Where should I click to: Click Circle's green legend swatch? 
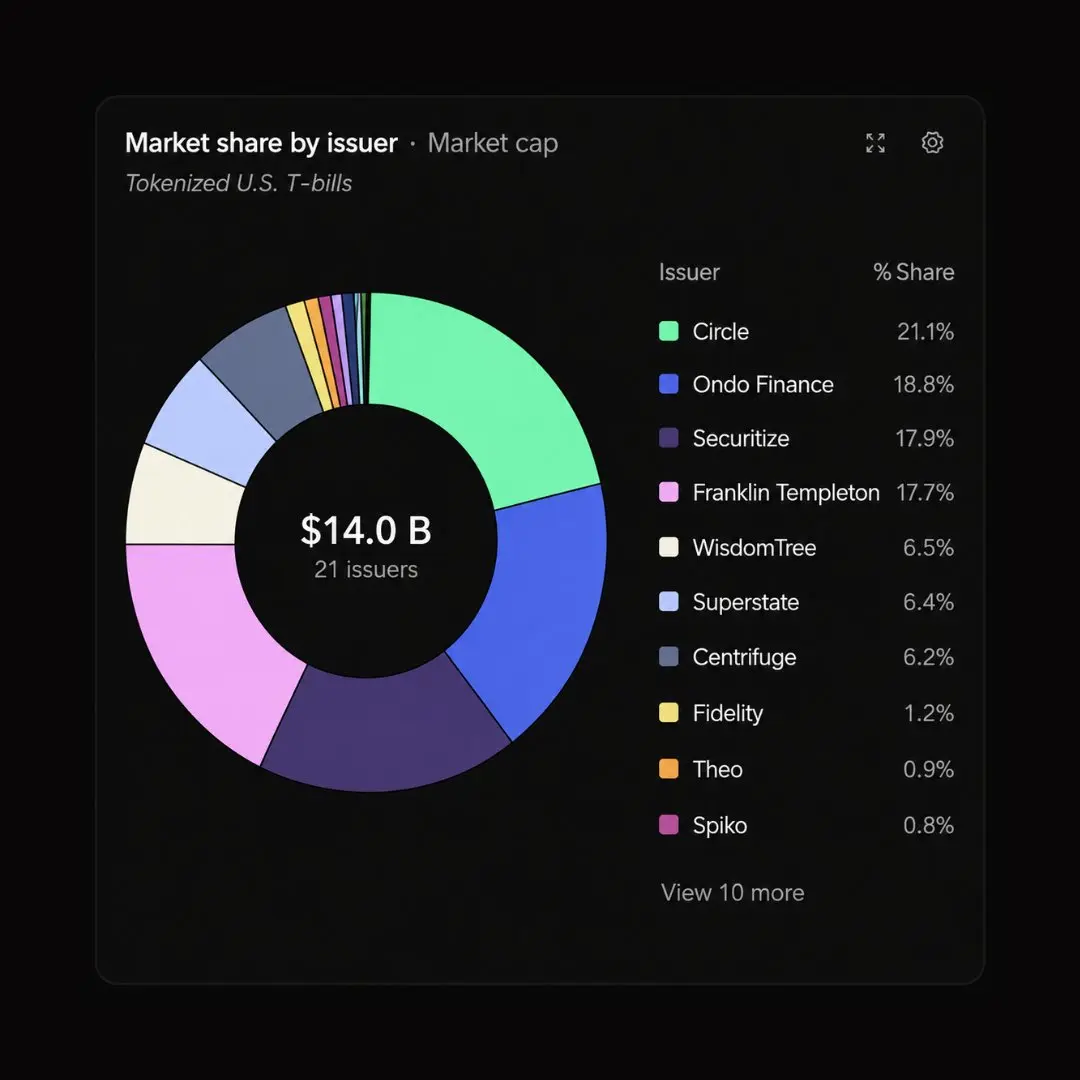tap(669, 331)
